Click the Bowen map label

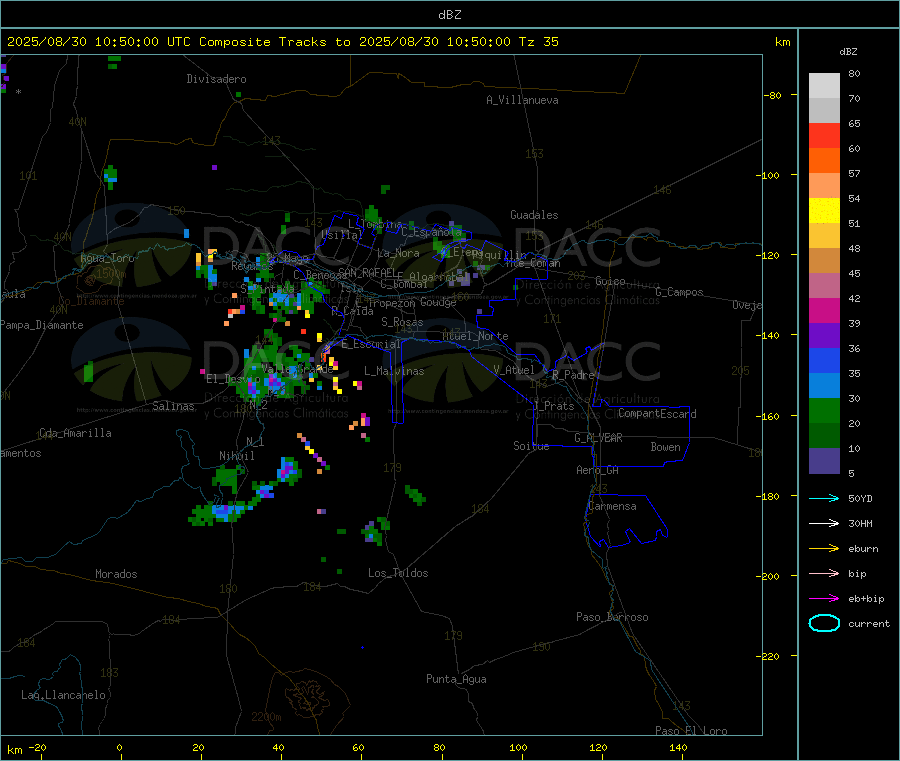coord(665,447)
